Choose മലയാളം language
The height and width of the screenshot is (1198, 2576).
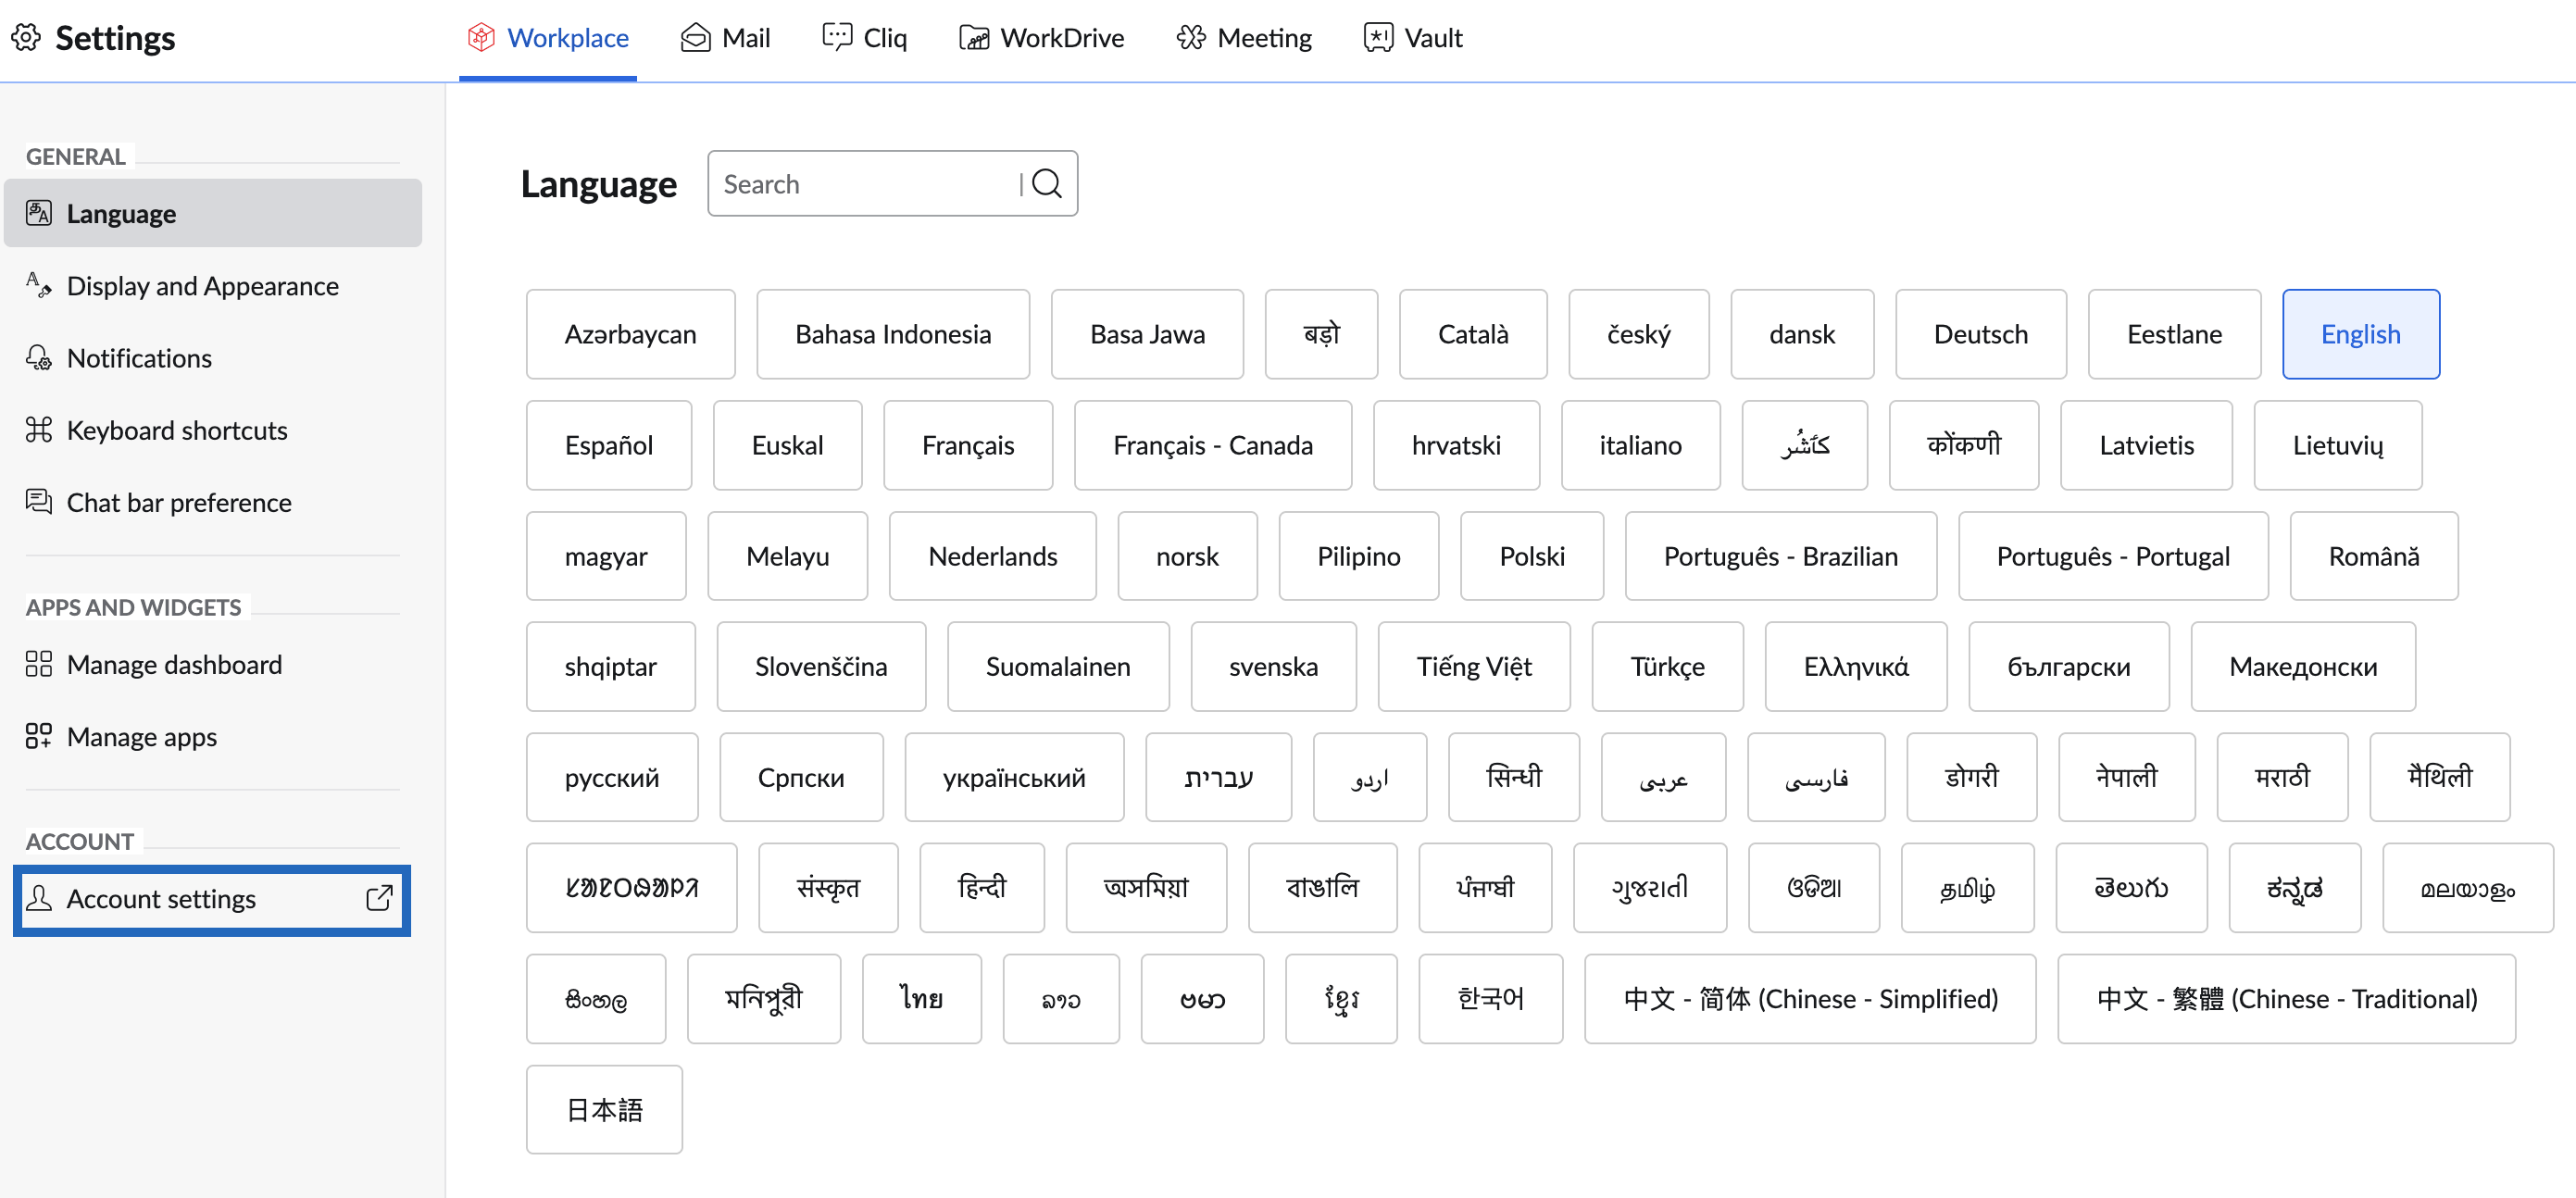[2467, 887]
